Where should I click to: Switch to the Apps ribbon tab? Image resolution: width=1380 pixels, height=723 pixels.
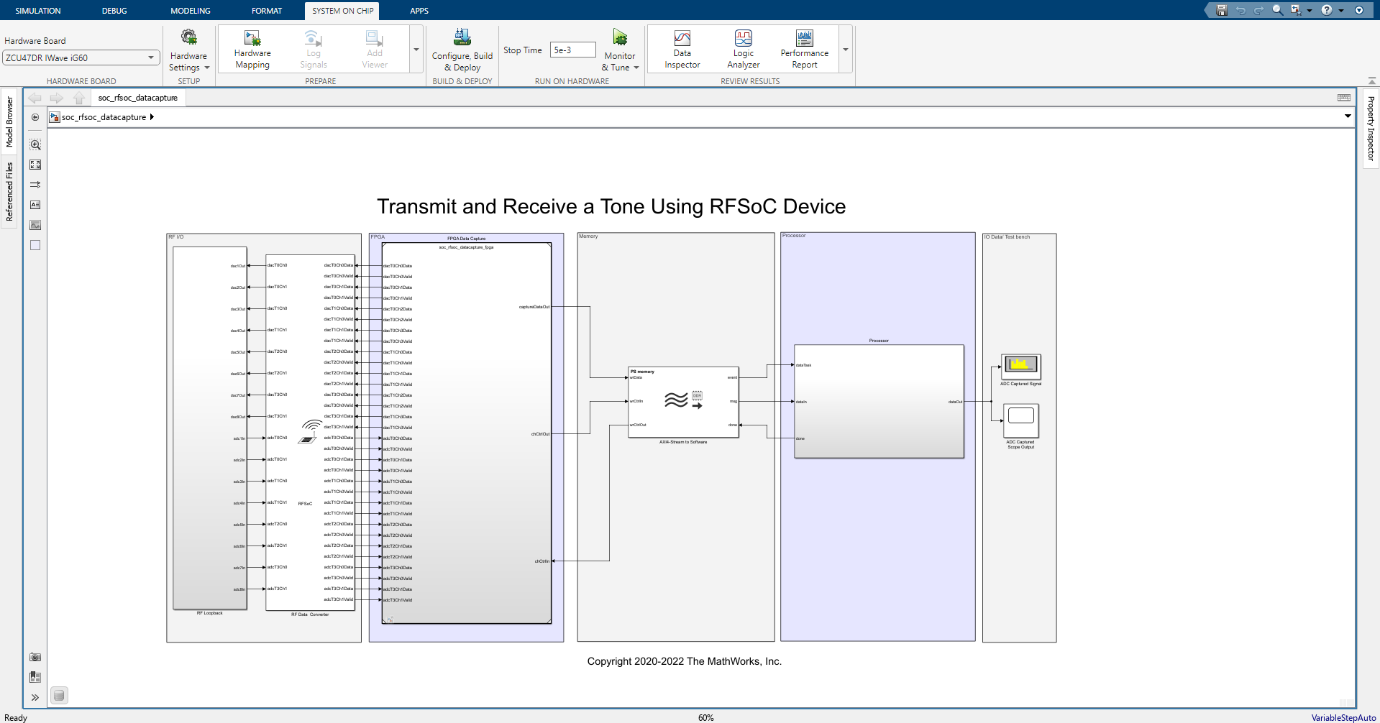[419, 10]
